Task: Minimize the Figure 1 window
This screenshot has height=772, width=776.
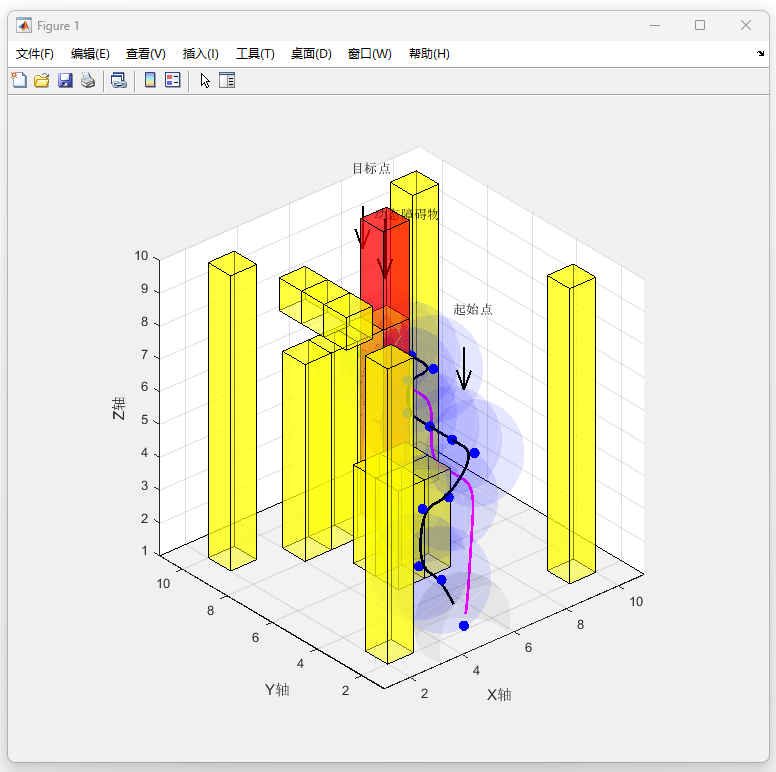Action: (x=655, y=25)
